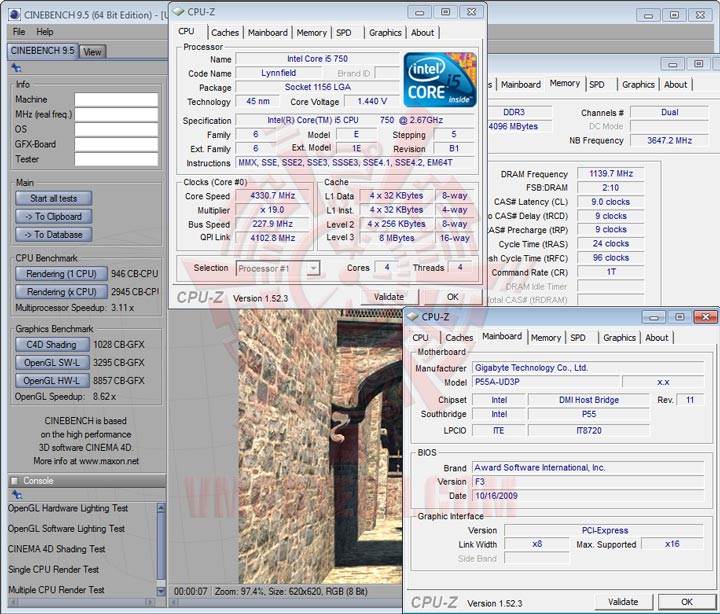Click the console scrollbar down arrow

[x=161, y=591]
